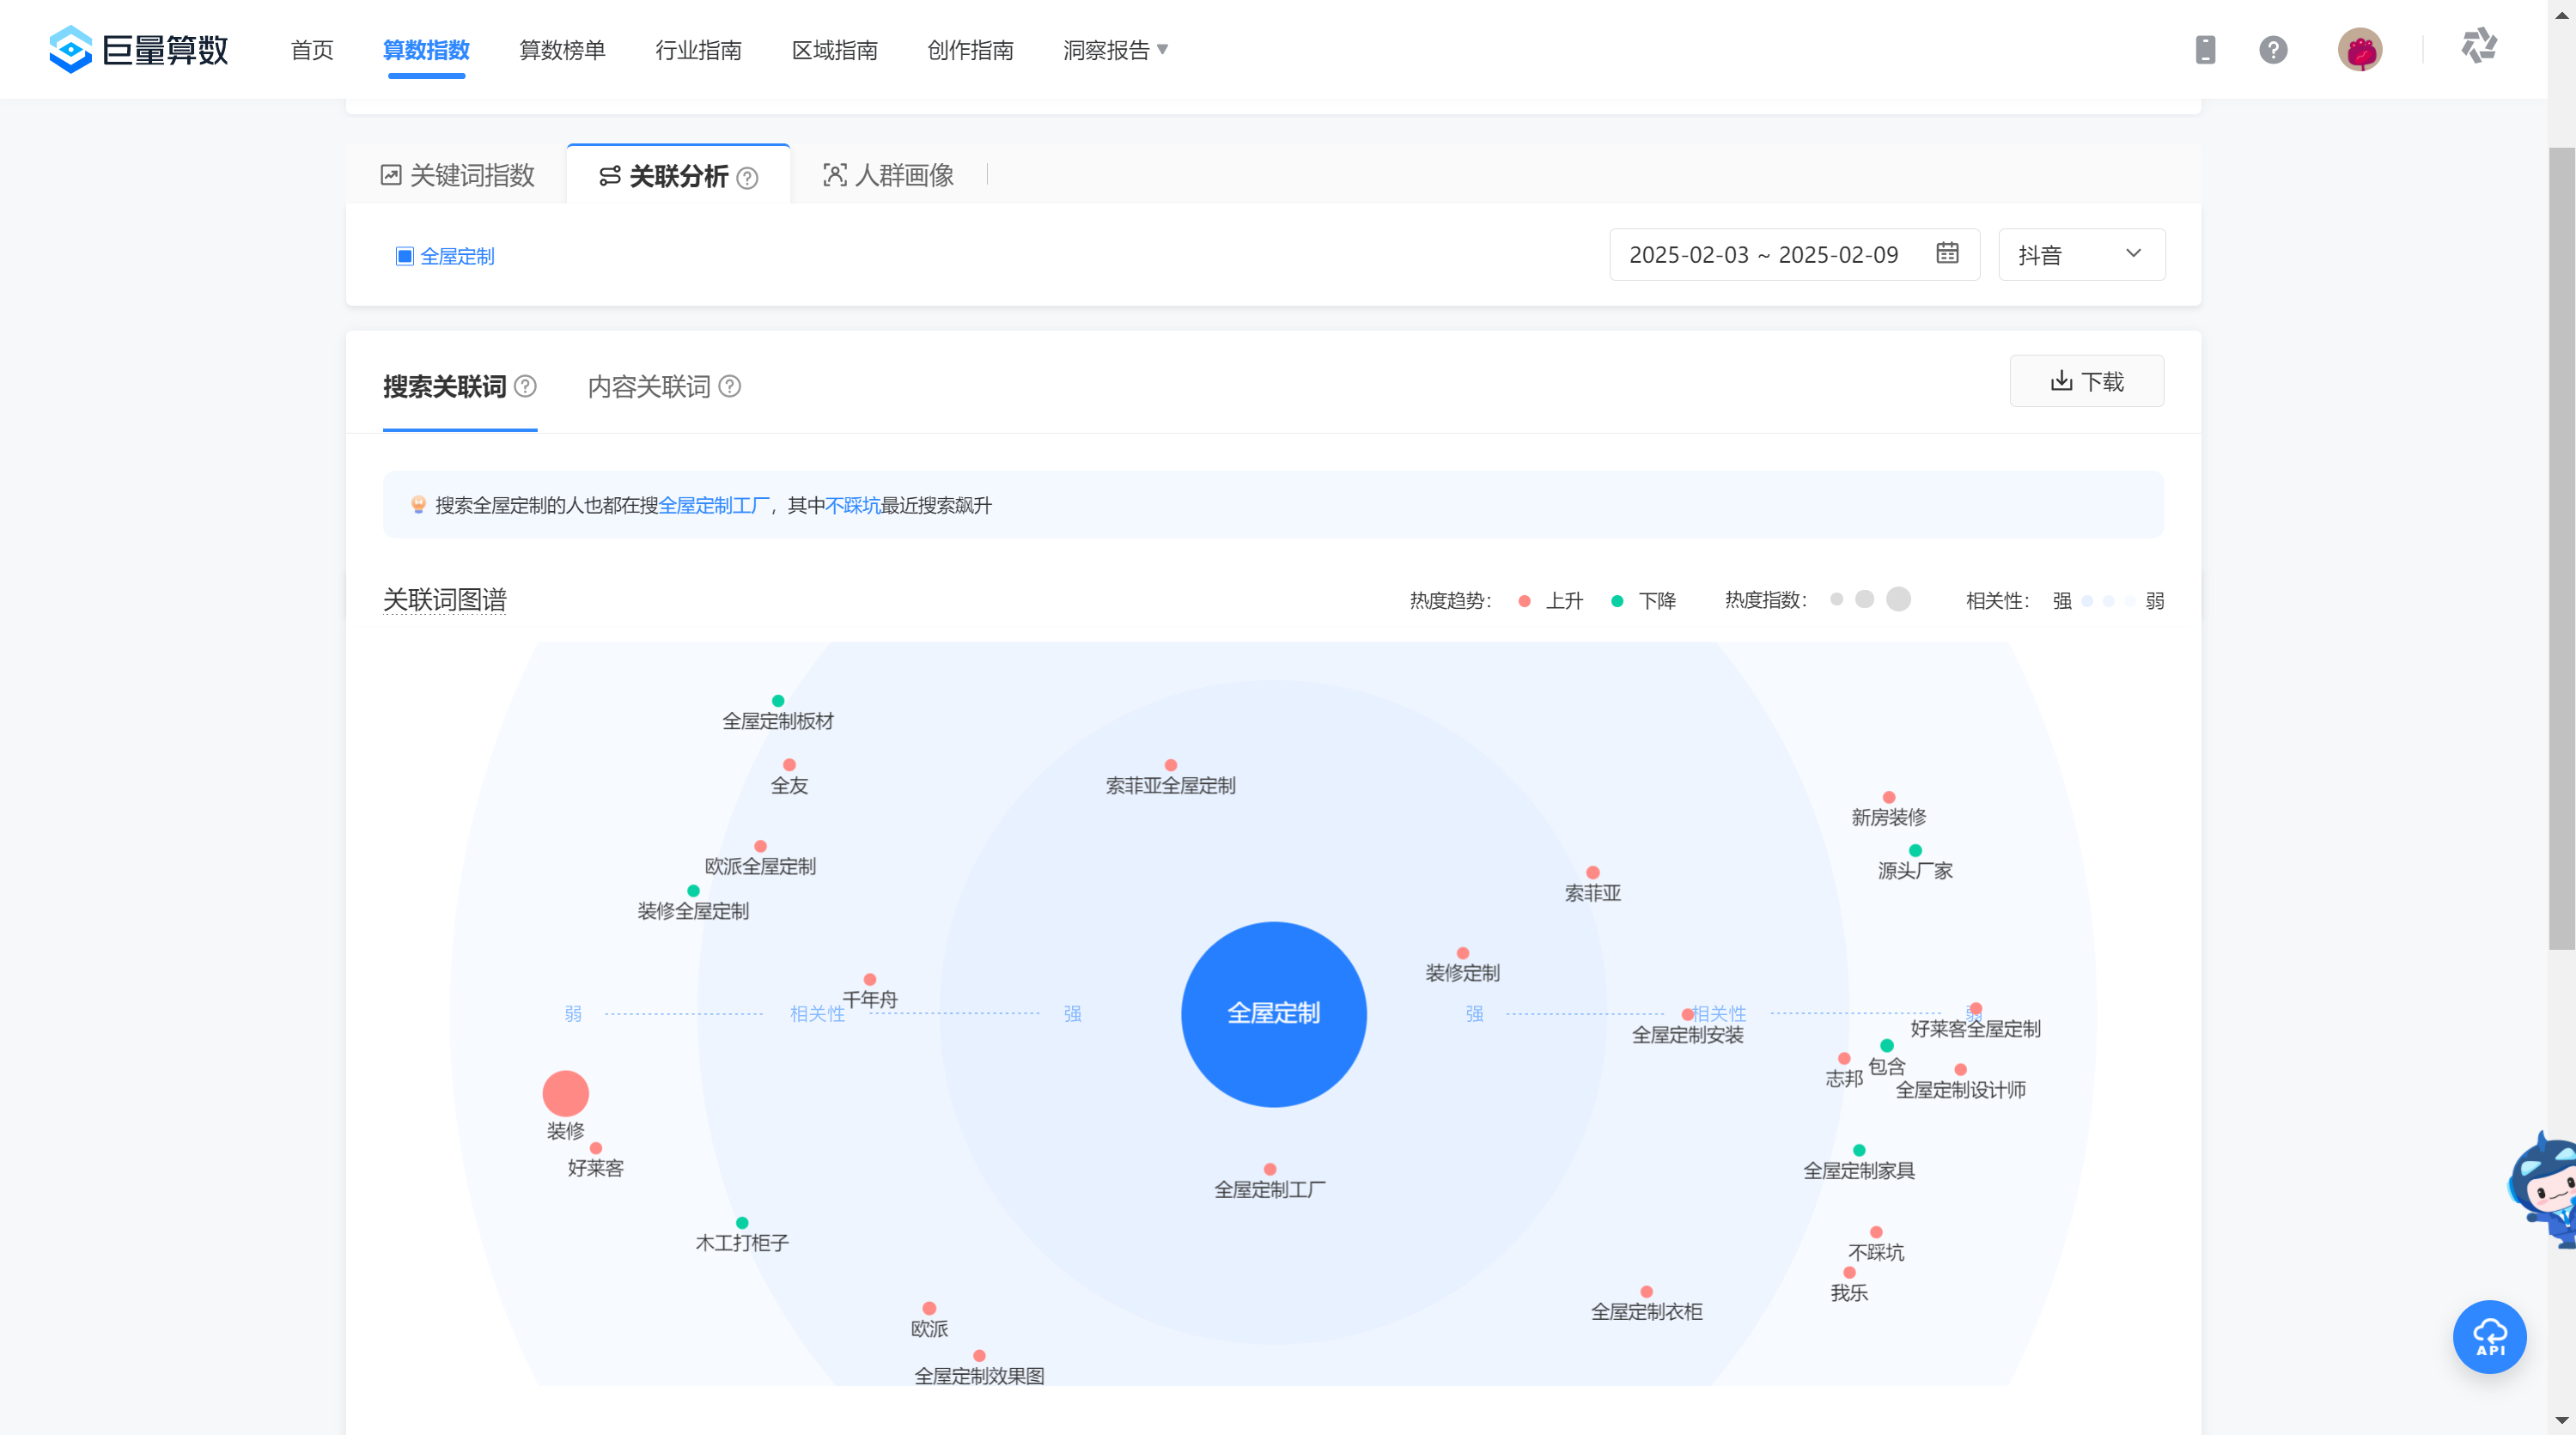Open 区域指南 in top navigation
2576x1435 pixels.
[x=834, y=50]
